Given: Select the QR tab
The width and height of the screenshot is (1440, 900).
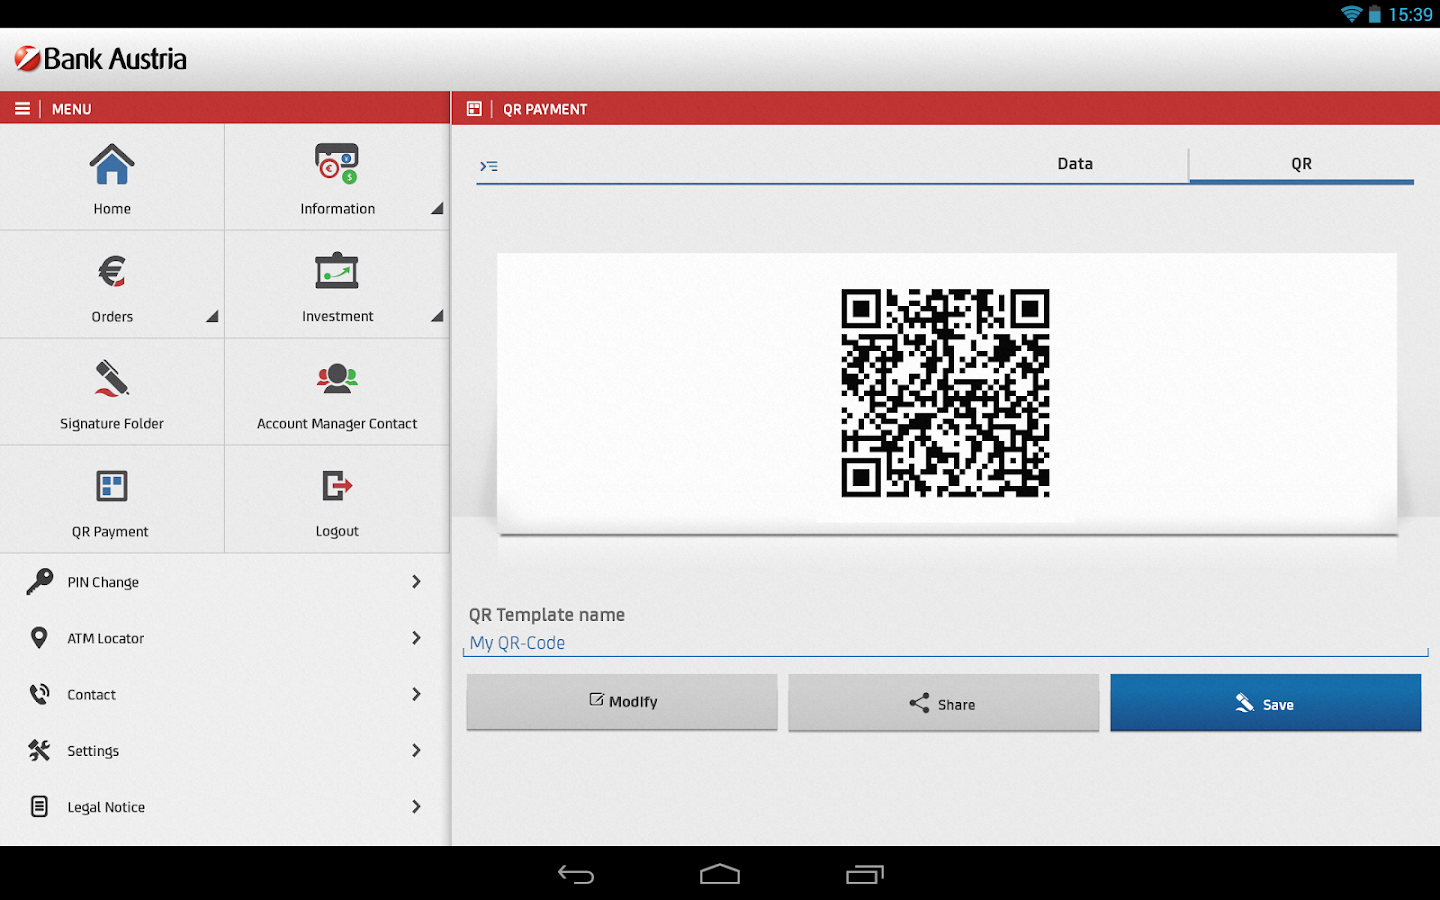Looking at the screenshot, I should 1301,164.
